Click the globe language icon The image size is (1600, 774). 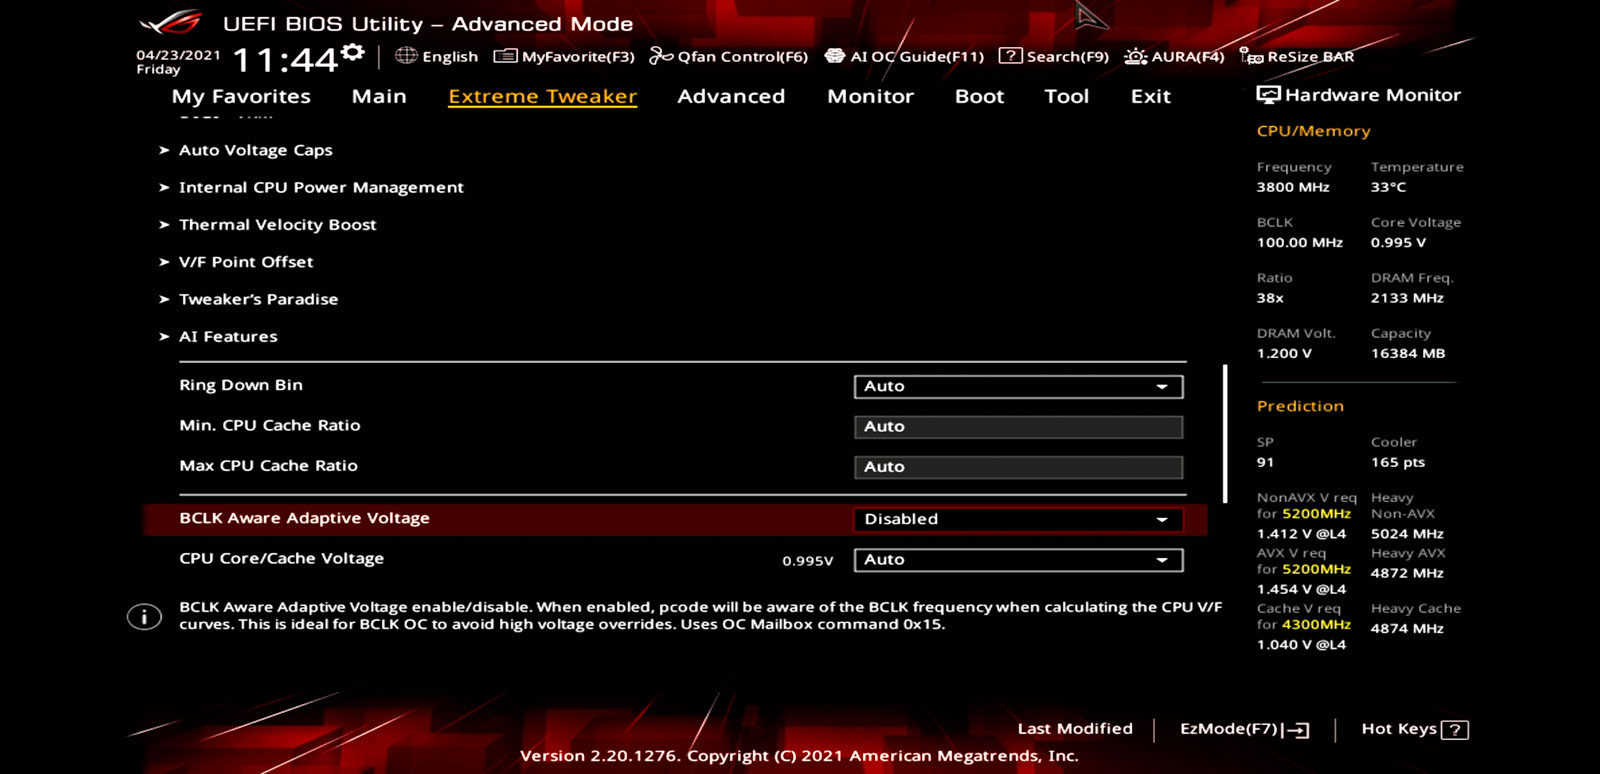pos(406,56)
